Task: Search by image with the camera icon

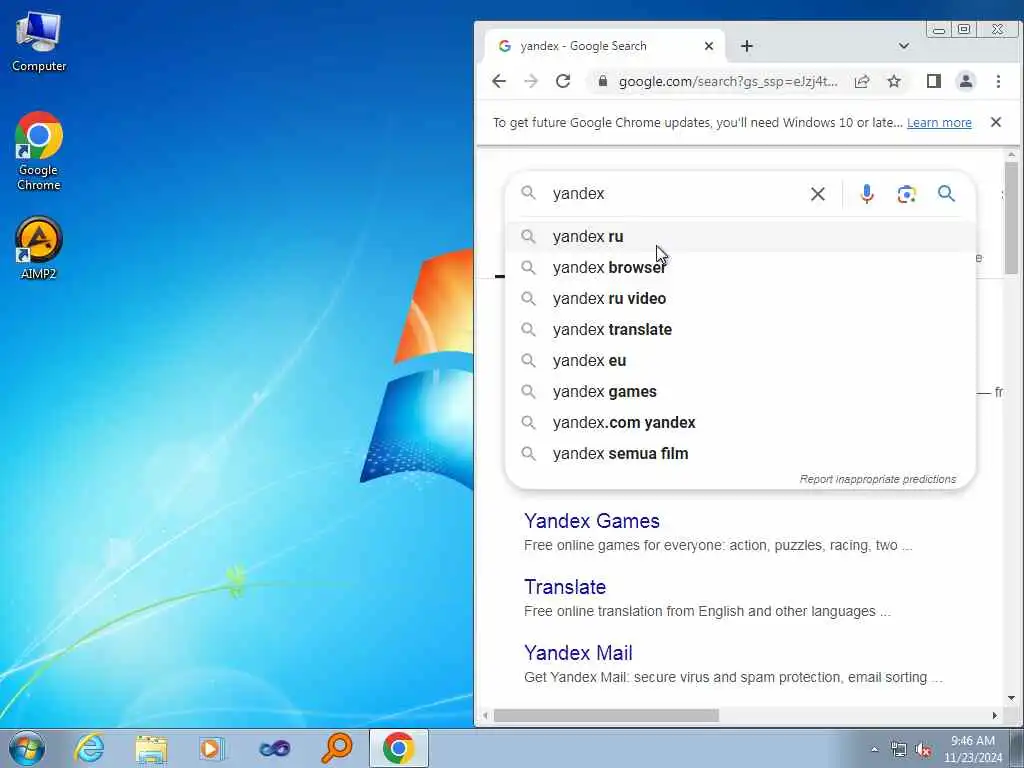Action: tap(906, 194)
